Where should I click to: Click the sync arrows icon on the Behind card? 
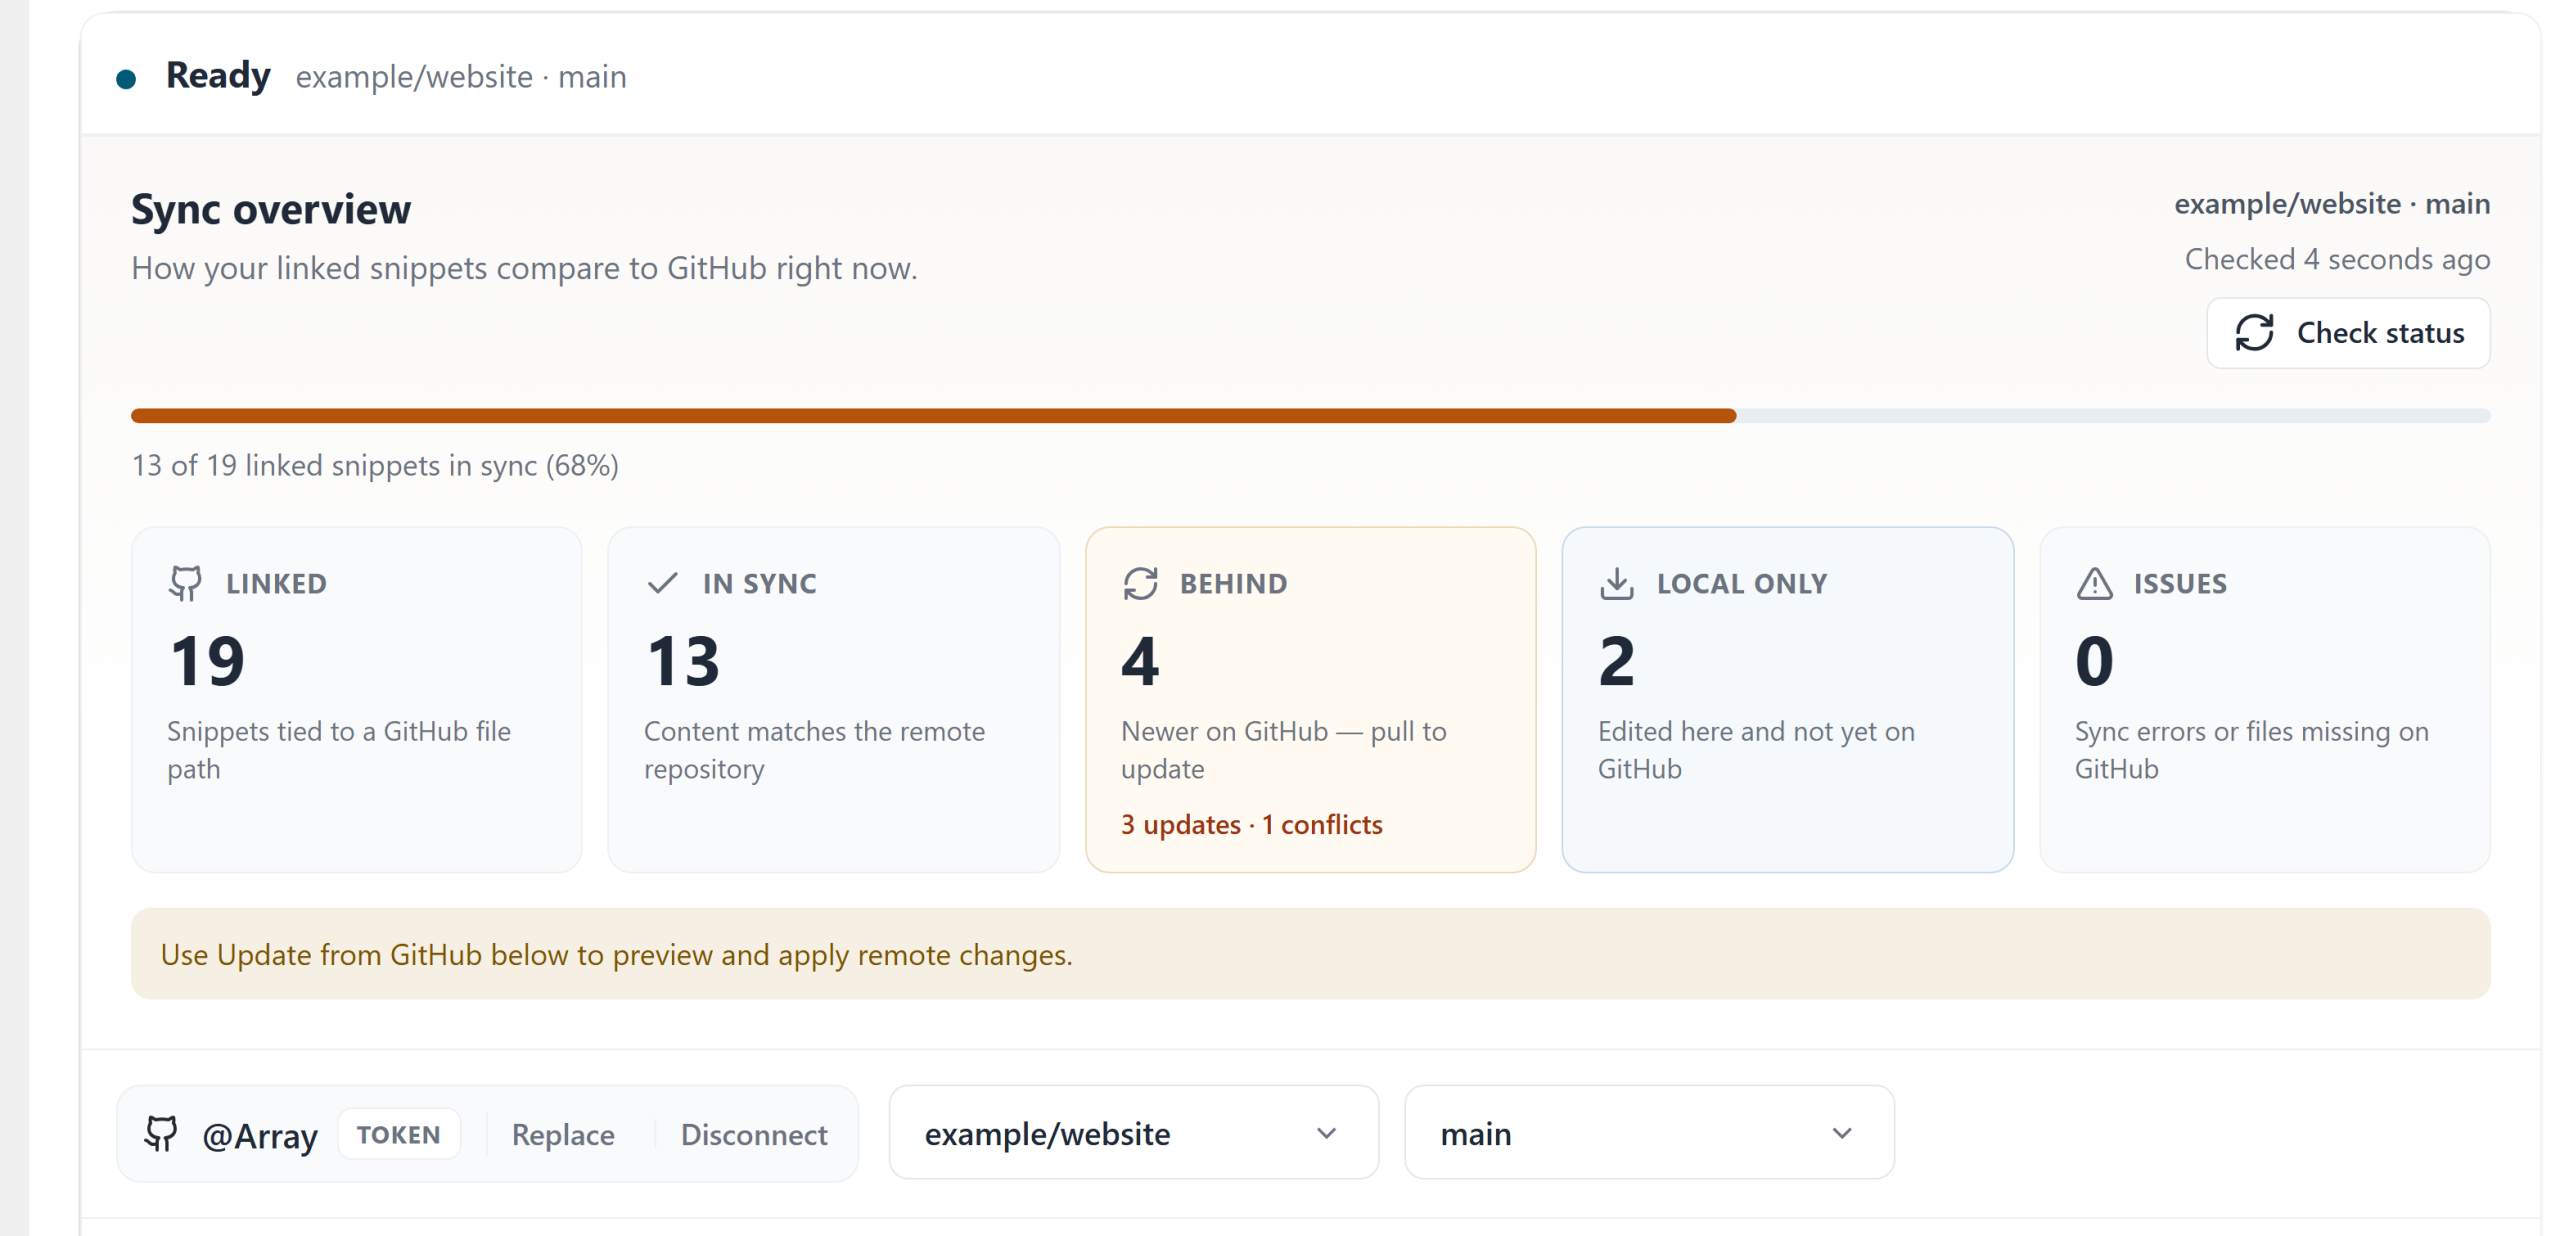click(1140, 583)
